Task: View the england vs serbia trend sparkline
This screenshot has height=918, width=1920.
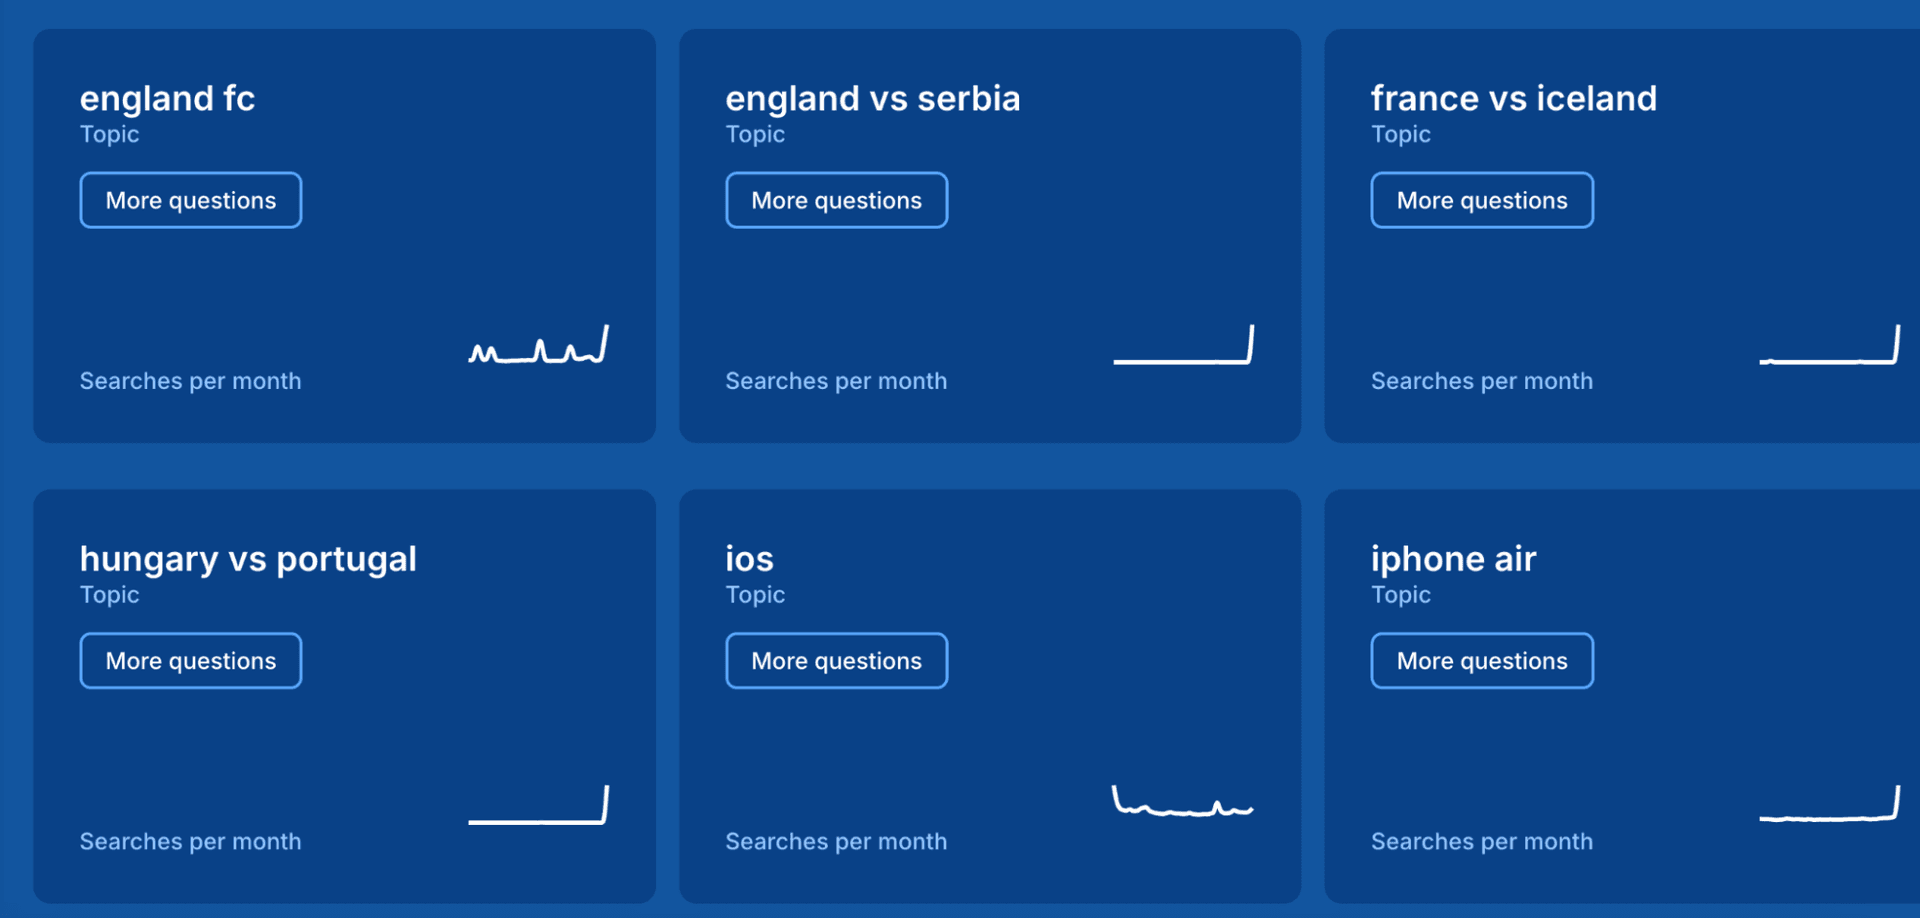Action: tap(1184, 346)
